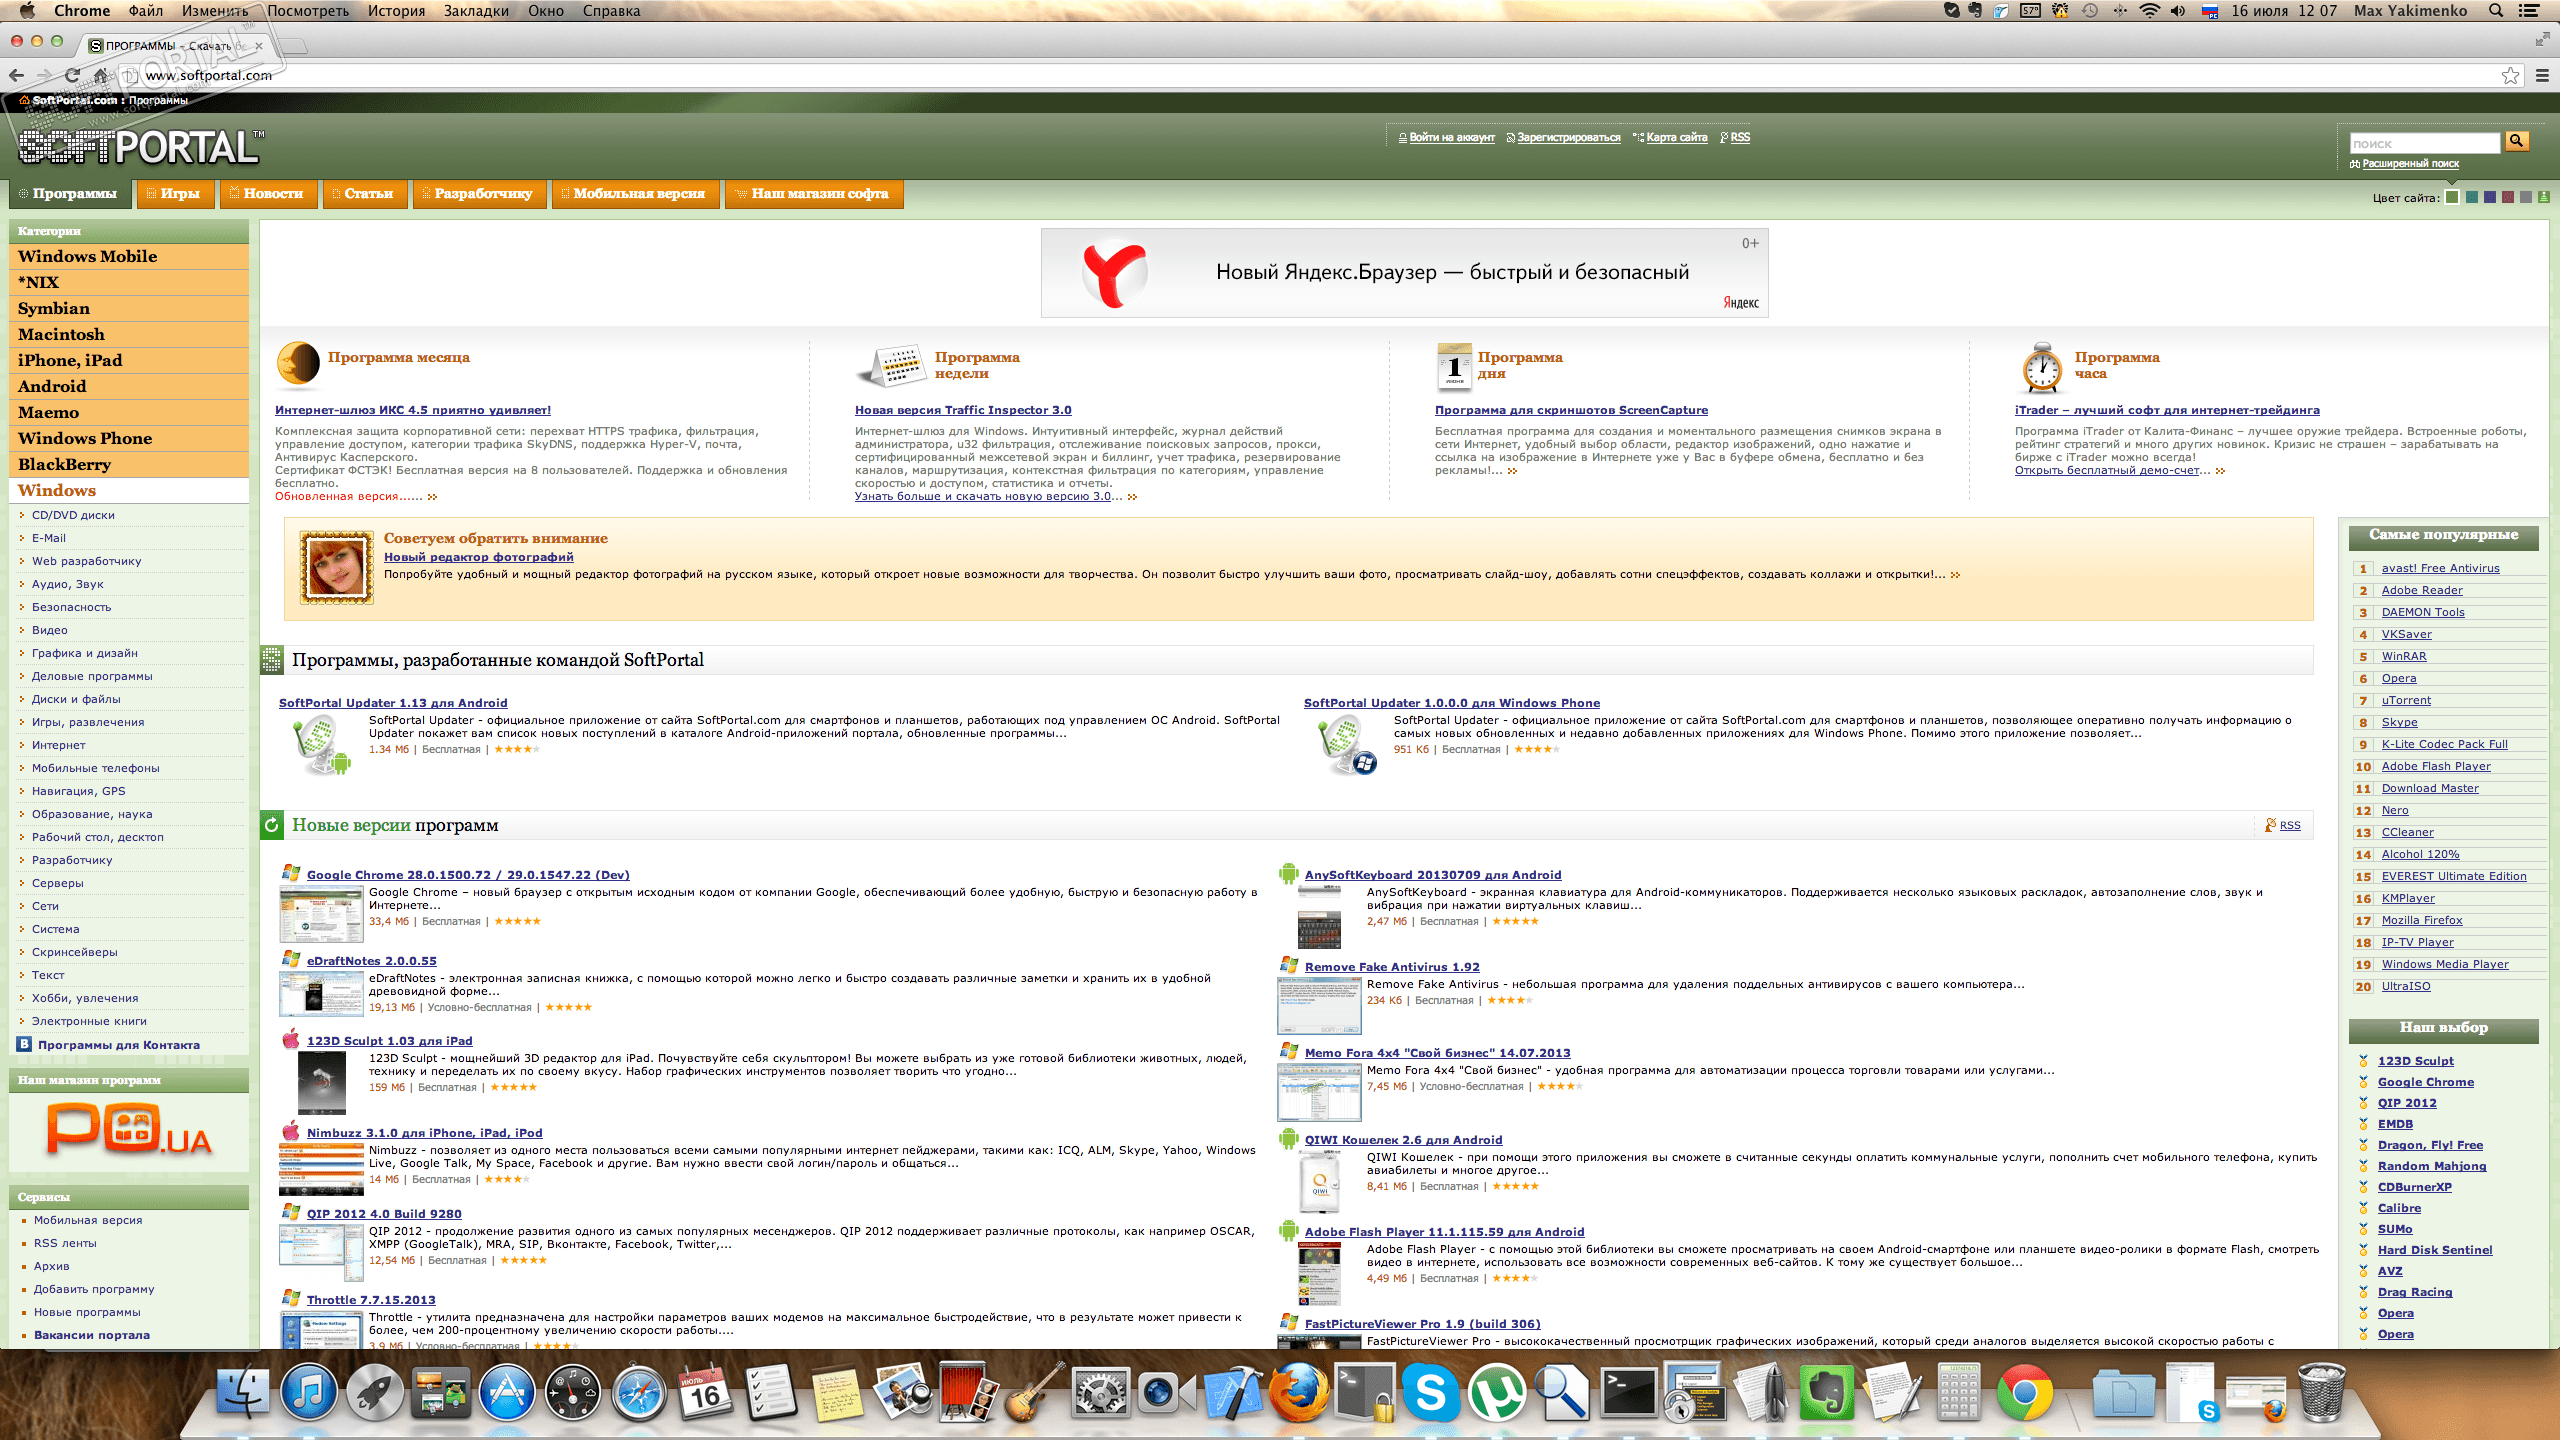Open Skype from the Dock

pyautogui.click(x=1430, y=1392)
